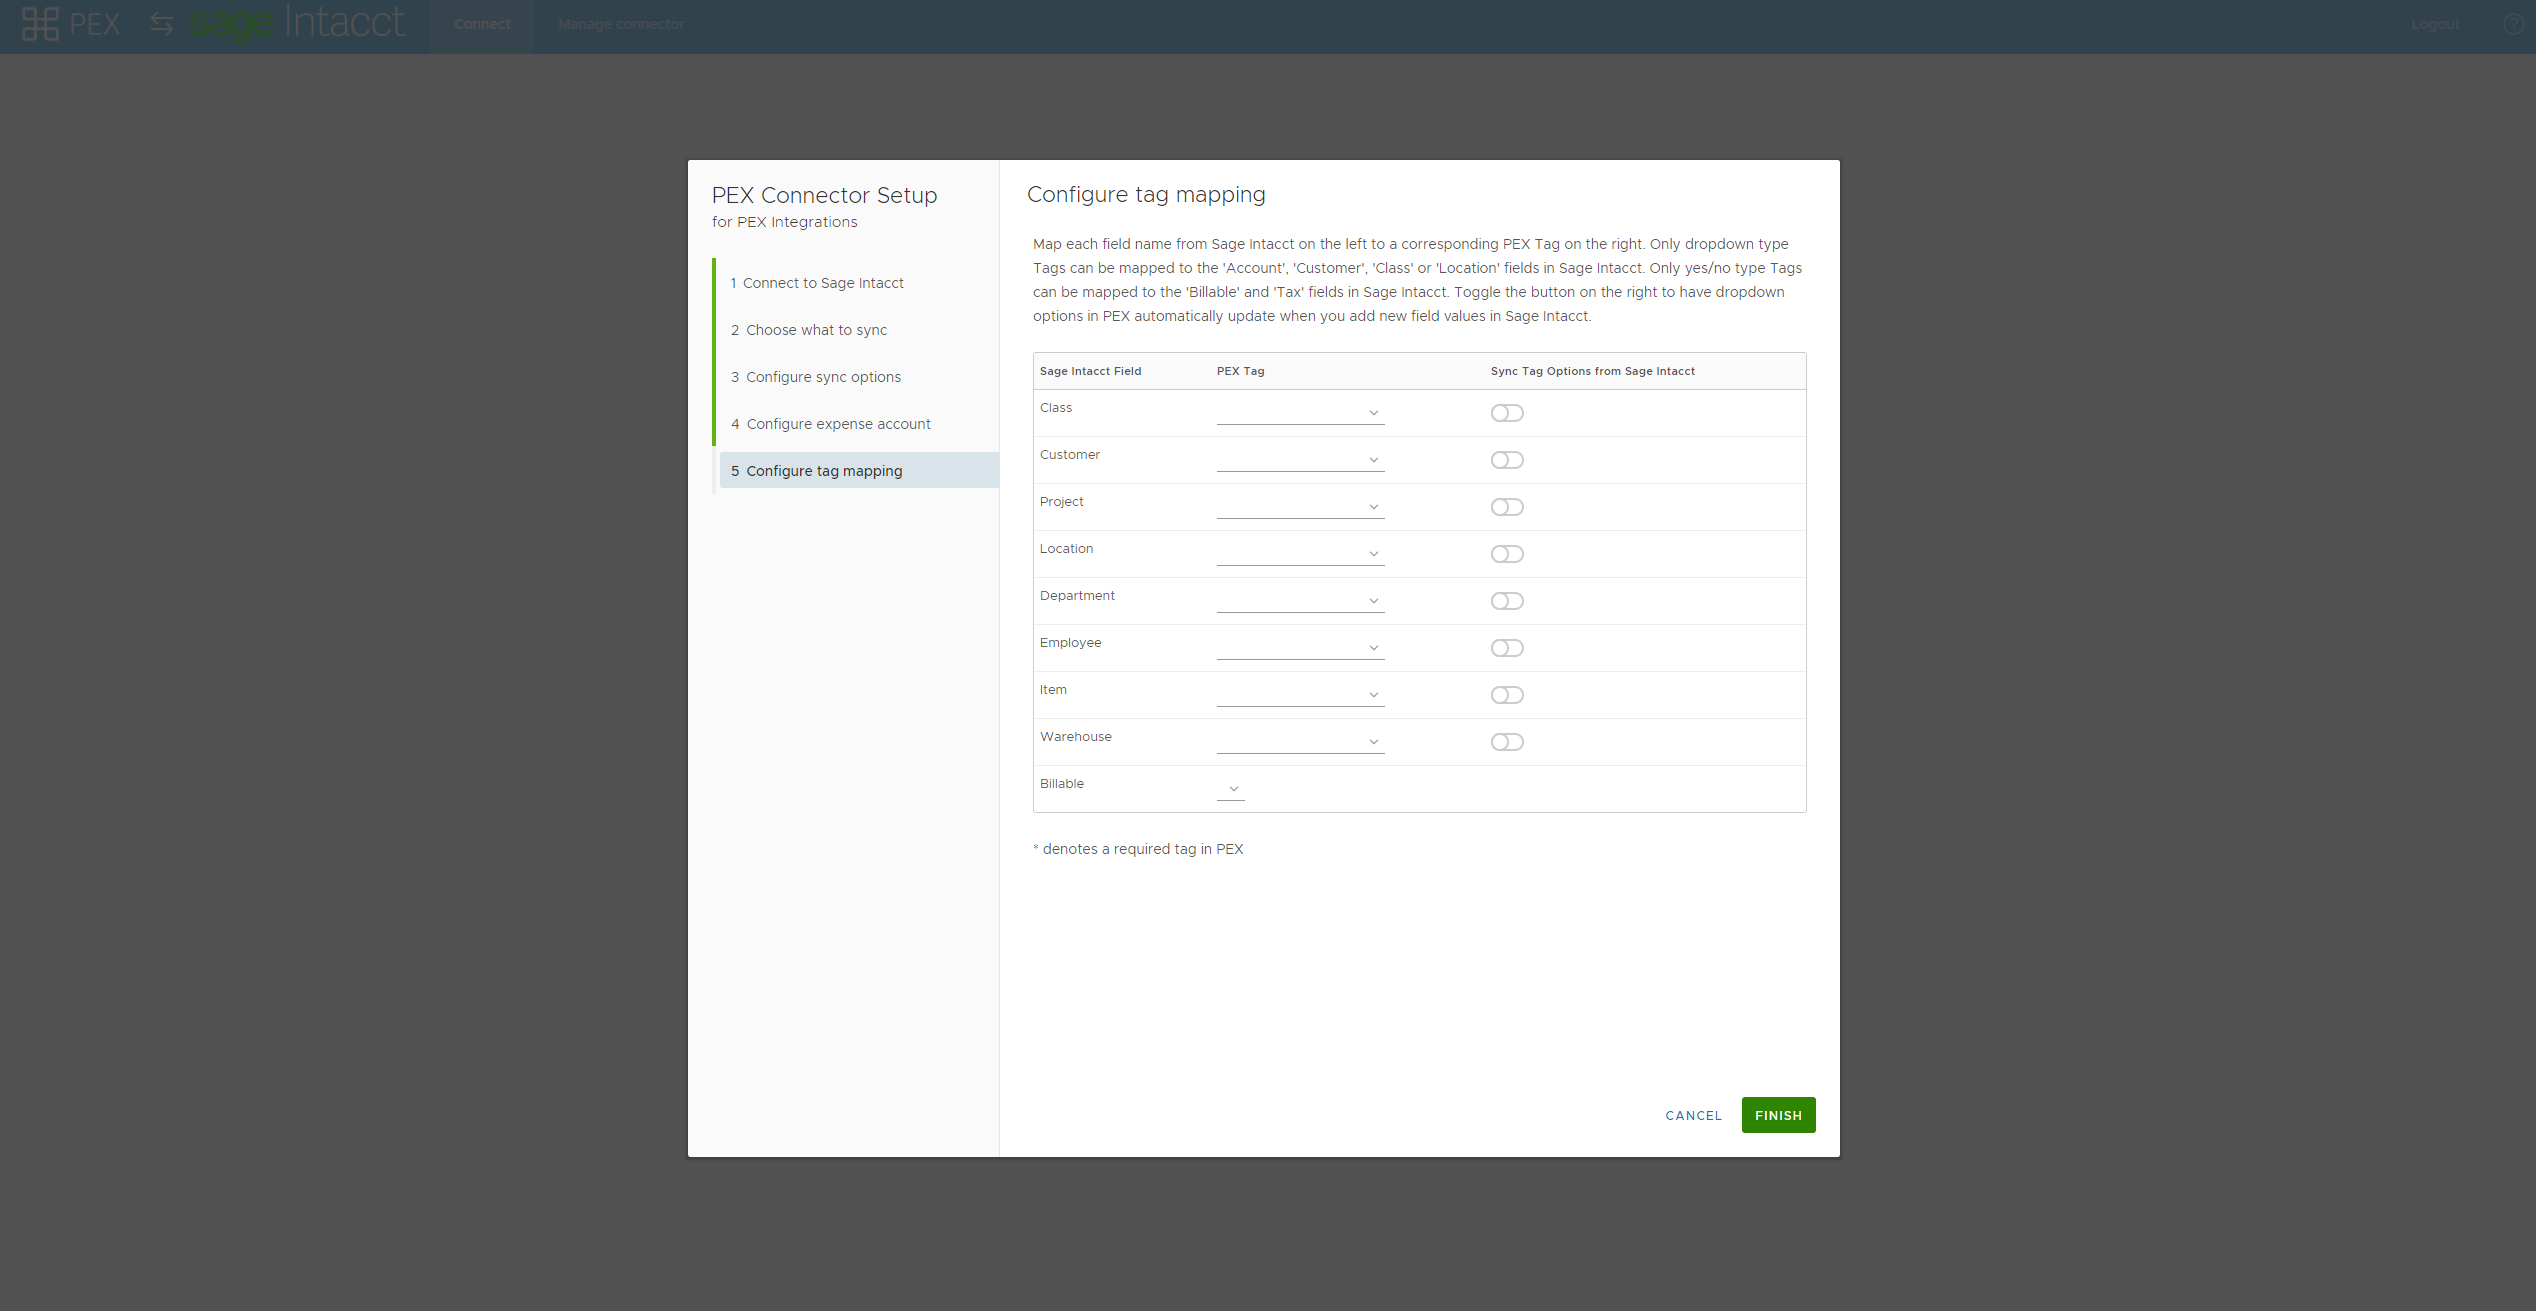Click the help icon in top bar

click(2512, 24)
